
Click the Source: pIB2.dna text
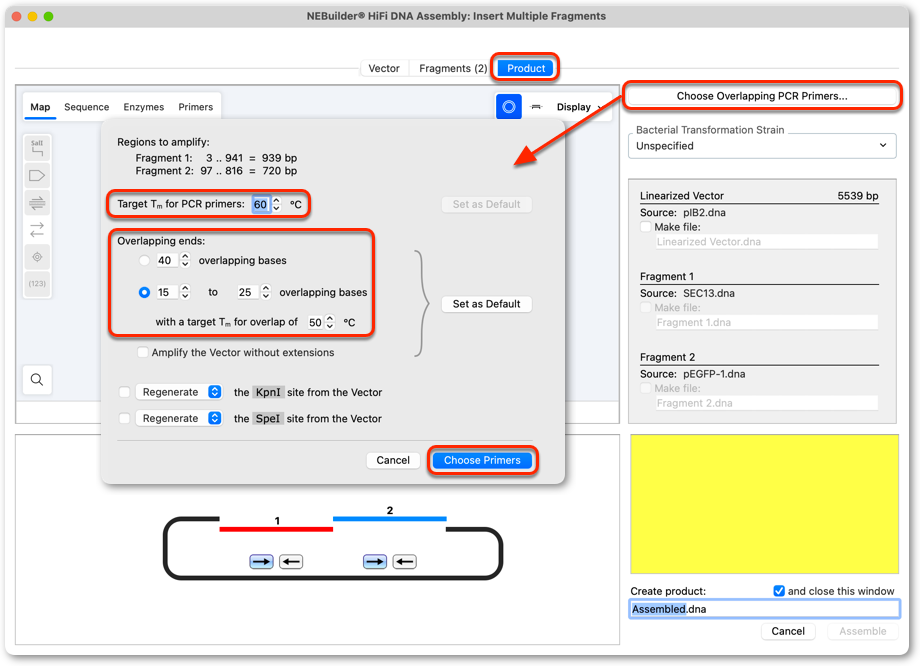[682, 212]
